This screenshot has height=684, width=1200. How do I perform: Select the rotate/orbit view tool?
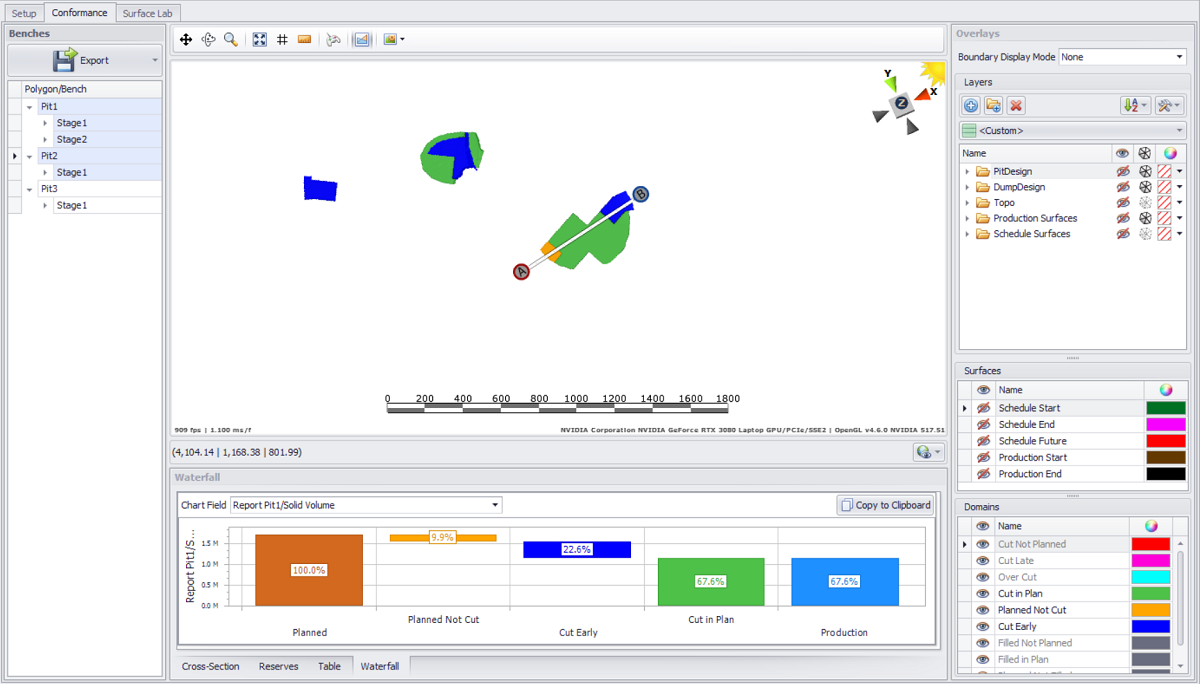coord(208,40)
